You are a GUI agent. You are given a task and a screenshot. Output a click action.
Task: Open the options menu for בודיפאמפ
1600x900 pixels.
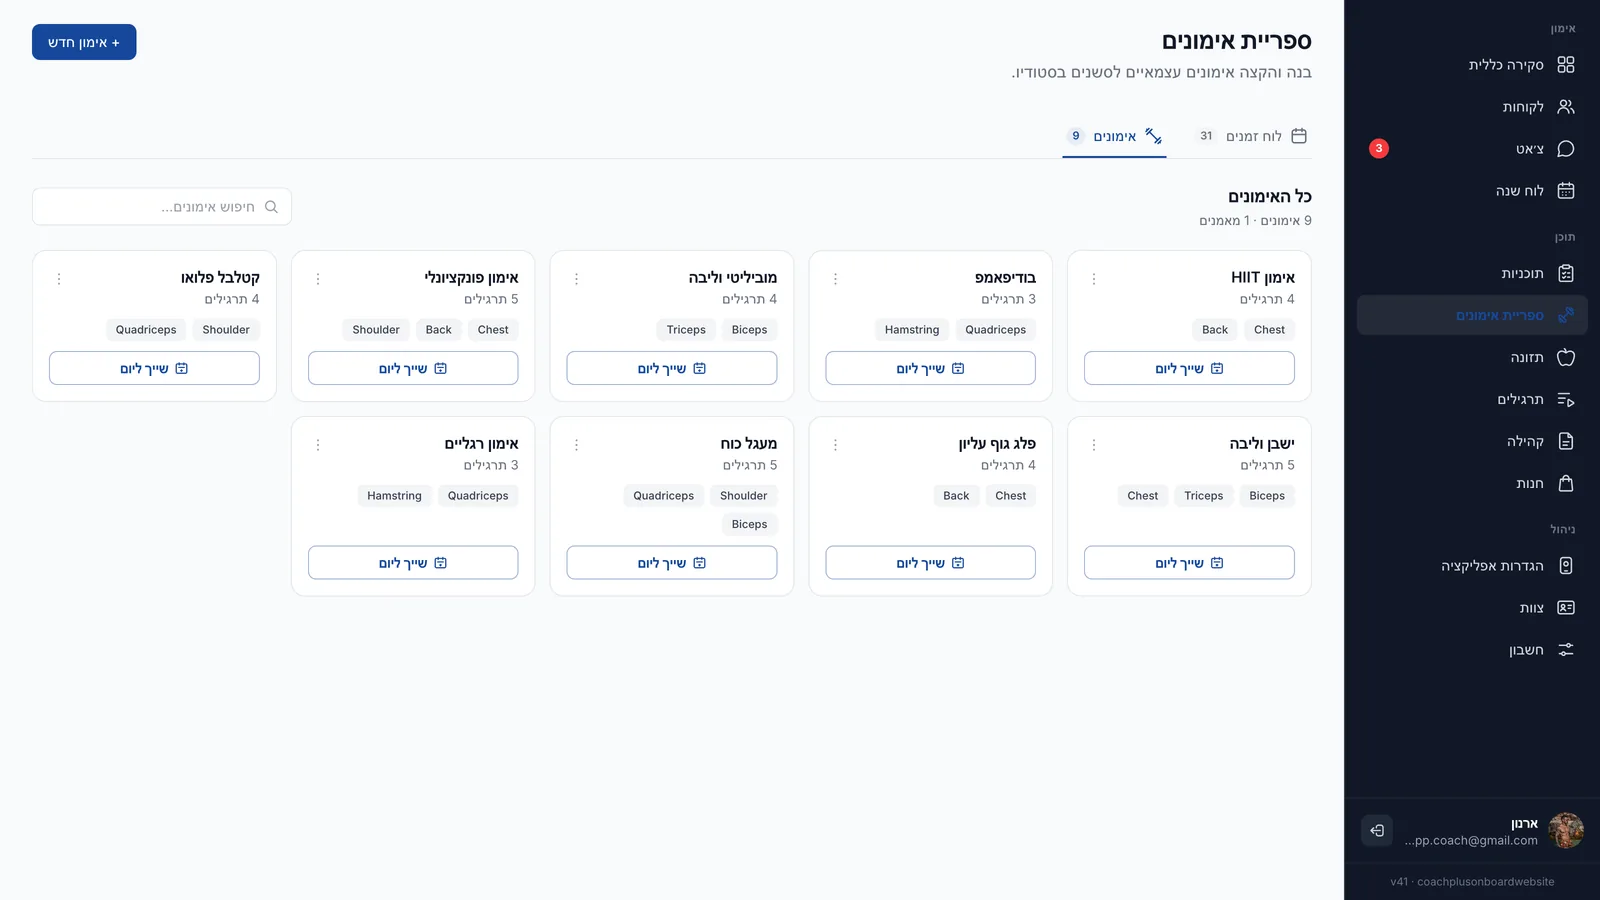point(836,279)
